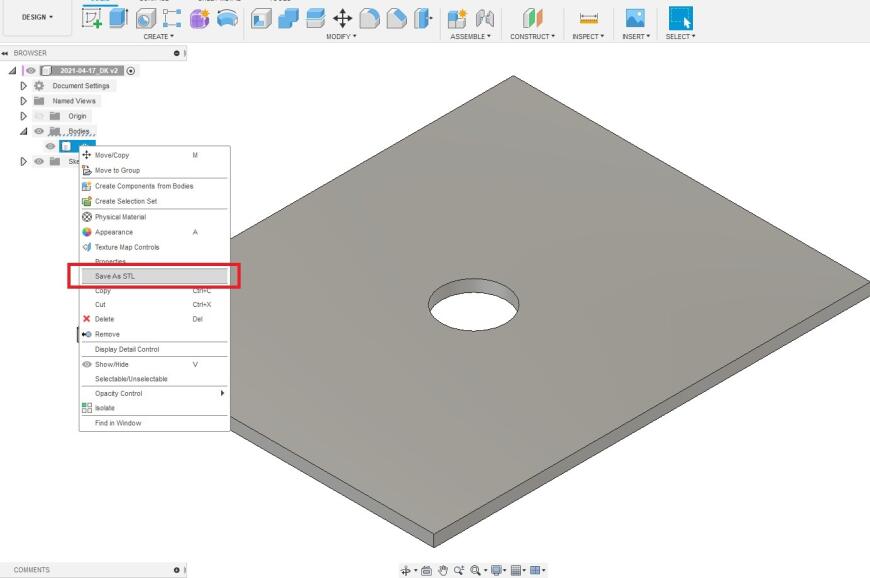Activate the root component radio button
The height and width of the screenshot is (578, 870).
[x=131, y=70]
